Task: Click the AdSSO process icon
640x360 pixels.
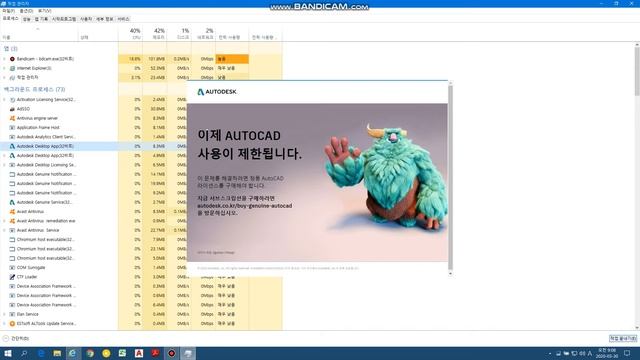Action: [12, 109]
